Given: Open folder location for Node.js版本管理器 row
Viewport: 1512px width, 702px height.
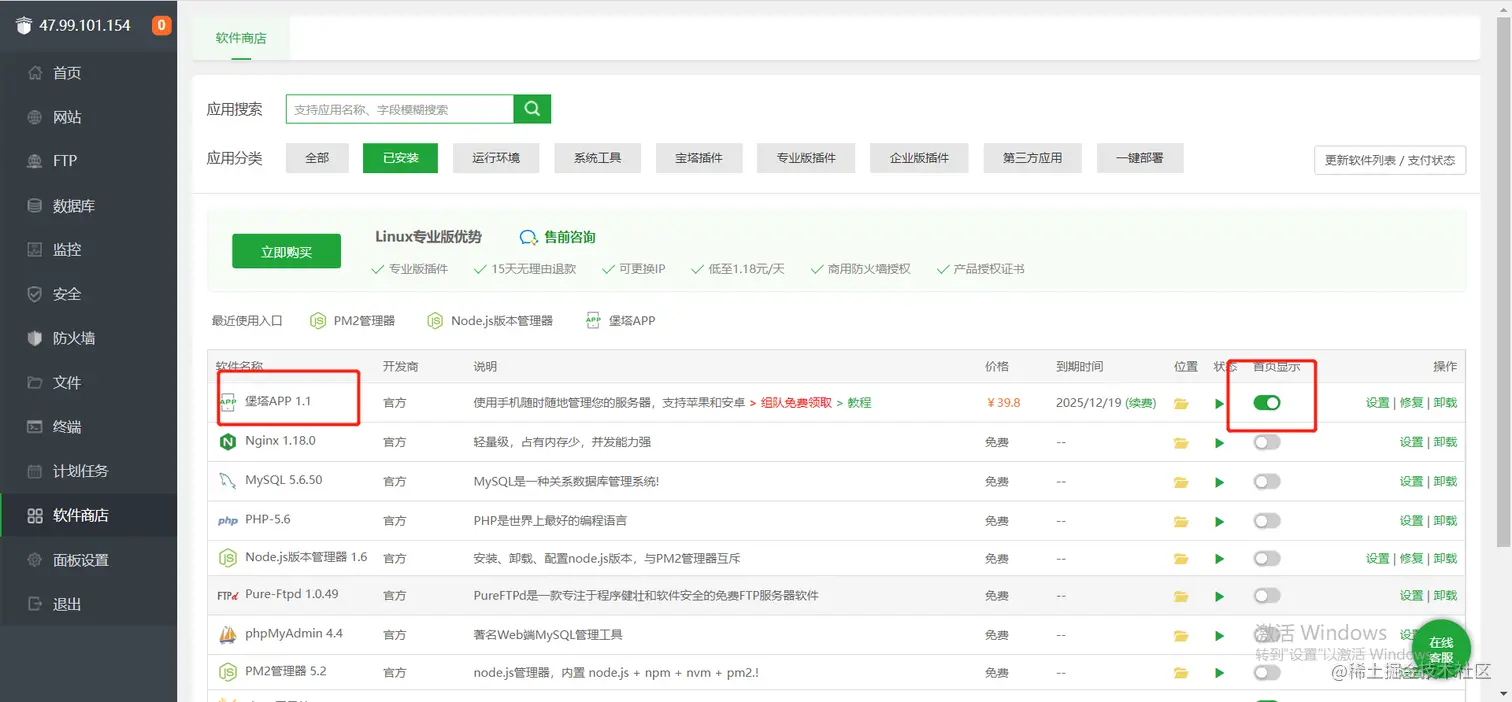Looking at the screenshot, I should click(1181, 559).
